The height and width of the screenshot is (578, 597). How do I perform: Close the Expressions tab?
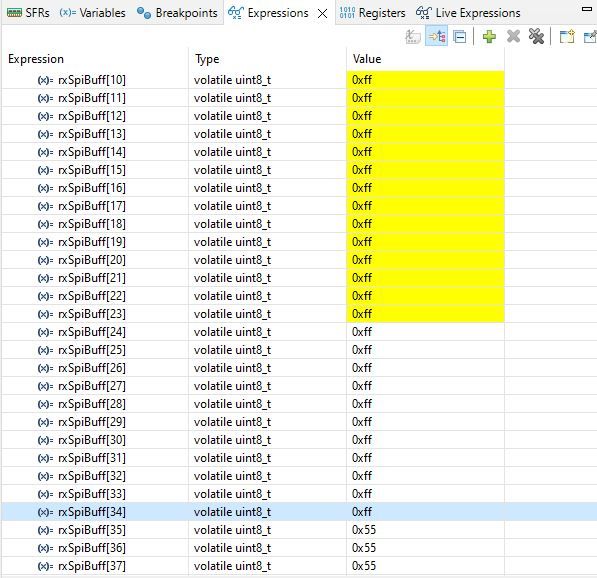point(322,14)
